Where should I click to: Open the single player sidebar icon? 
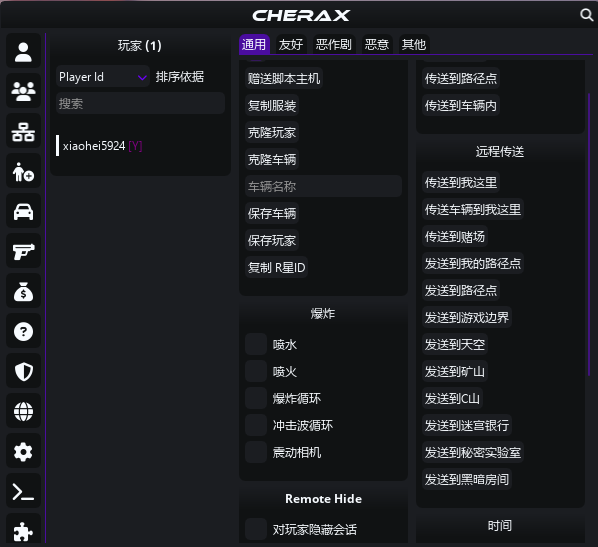coord(23,52)
